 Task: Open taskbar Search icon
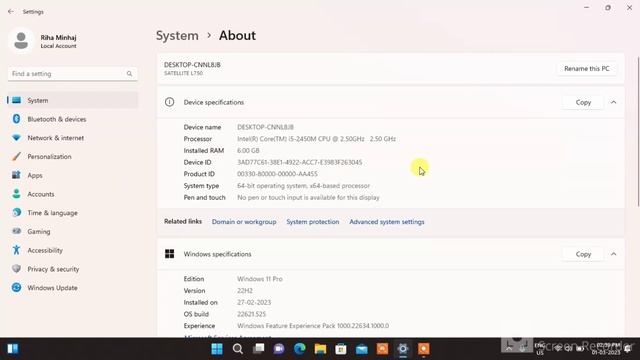pyautogui.click(x=238, y=349)
